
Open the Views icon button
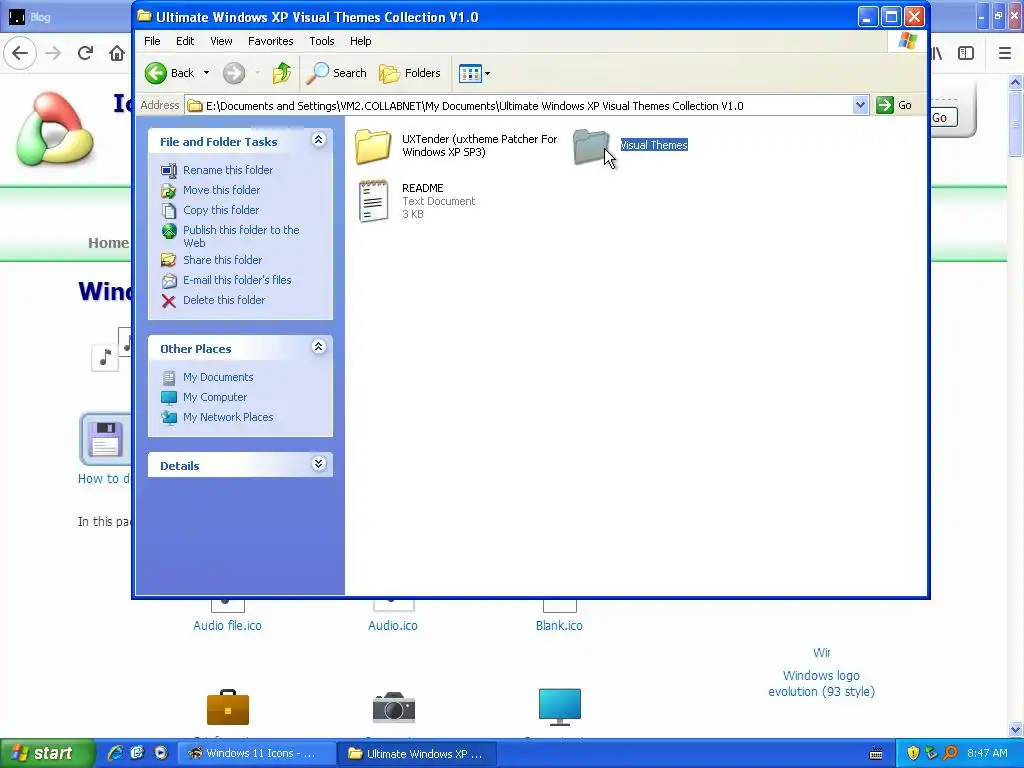[x=470, y=73]
